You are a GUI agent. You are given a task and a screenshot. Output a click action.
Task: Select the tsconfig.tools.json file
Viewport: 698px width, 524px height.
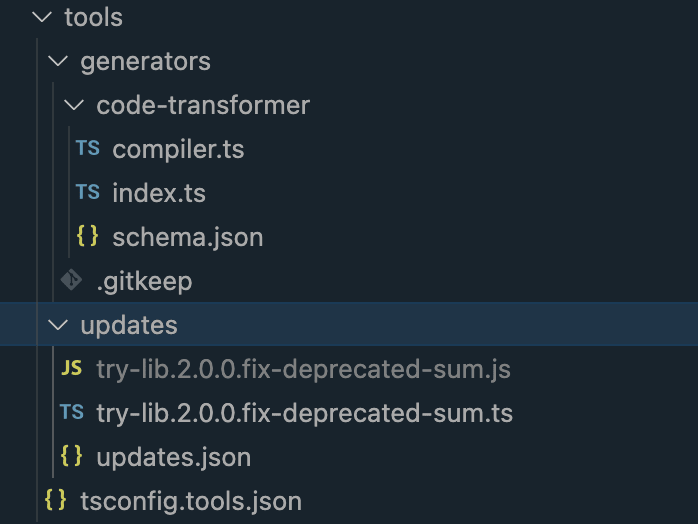(190, 501)
